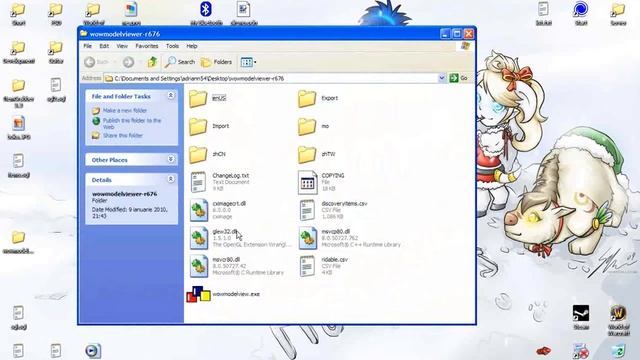
Task: Click Publish this folder to the Web
Action: pos(131,123)
